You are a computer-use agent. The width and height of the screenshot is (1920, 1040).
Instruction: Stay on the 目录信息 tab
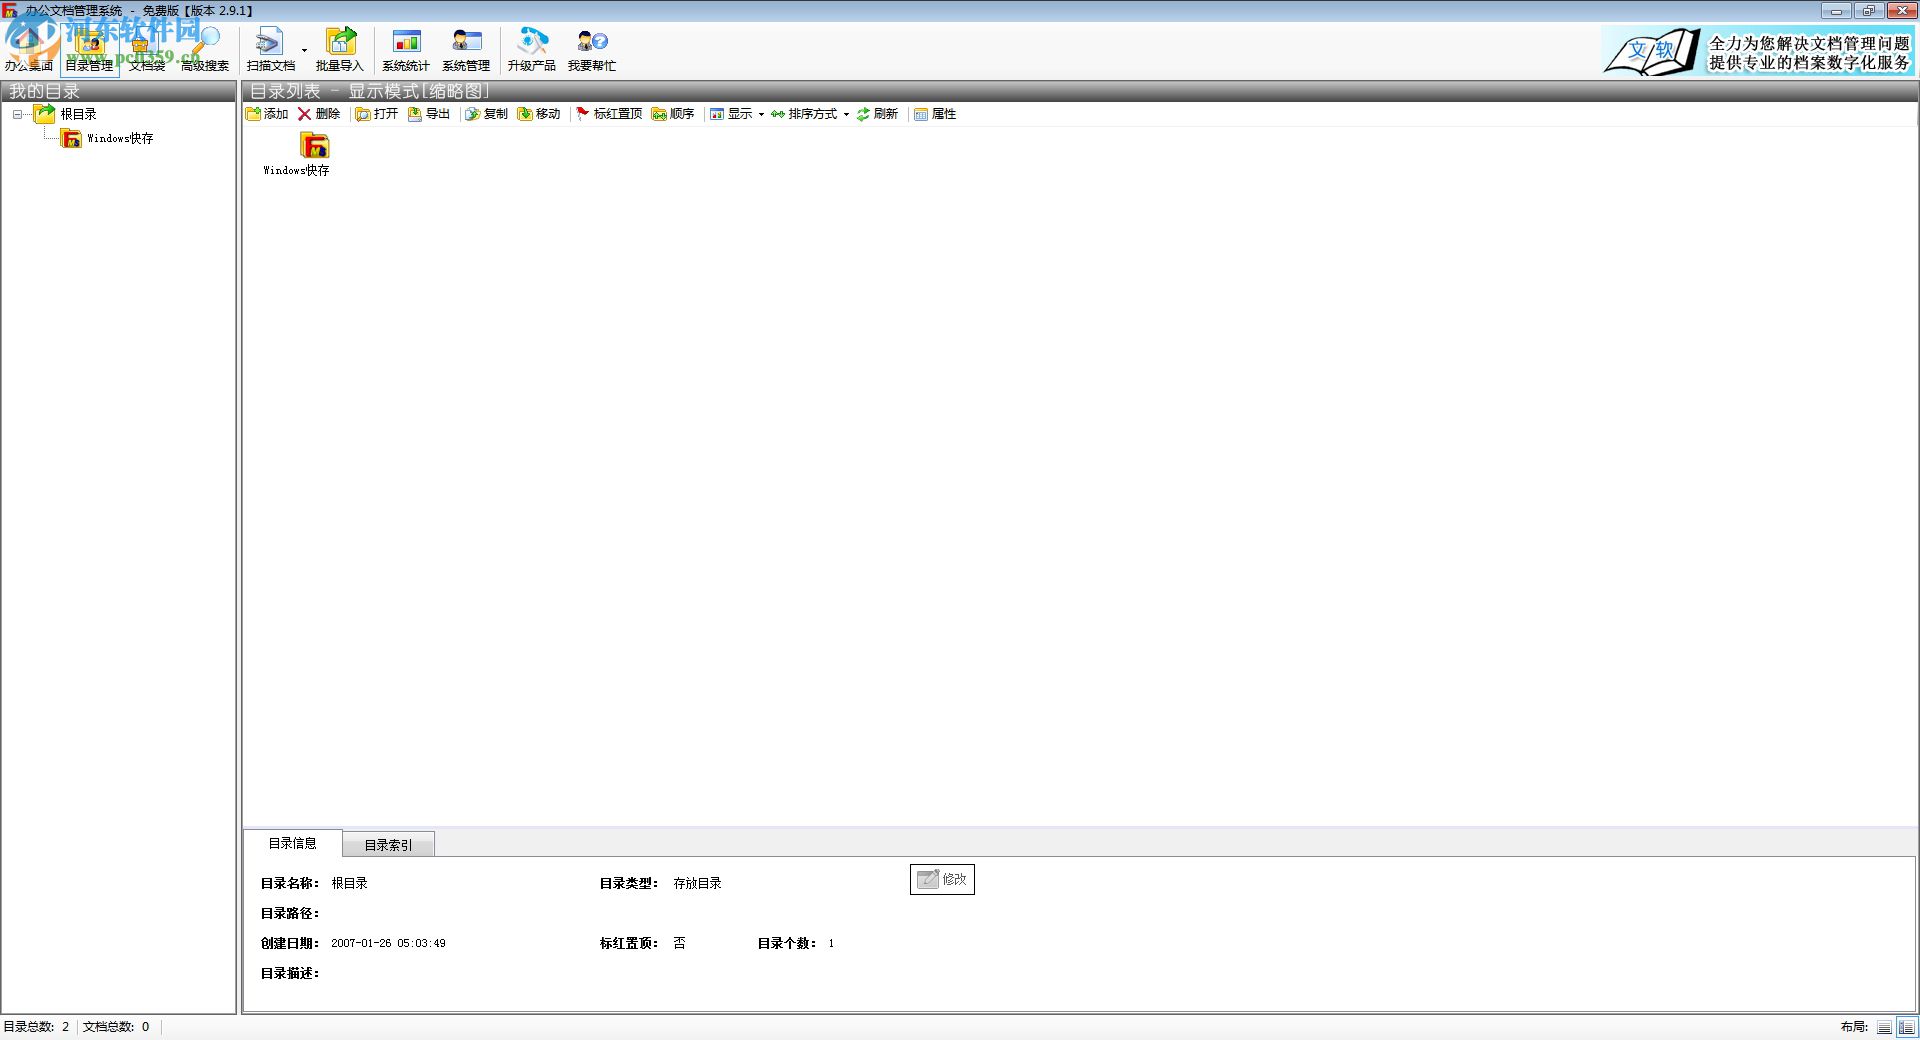point(293,843)
